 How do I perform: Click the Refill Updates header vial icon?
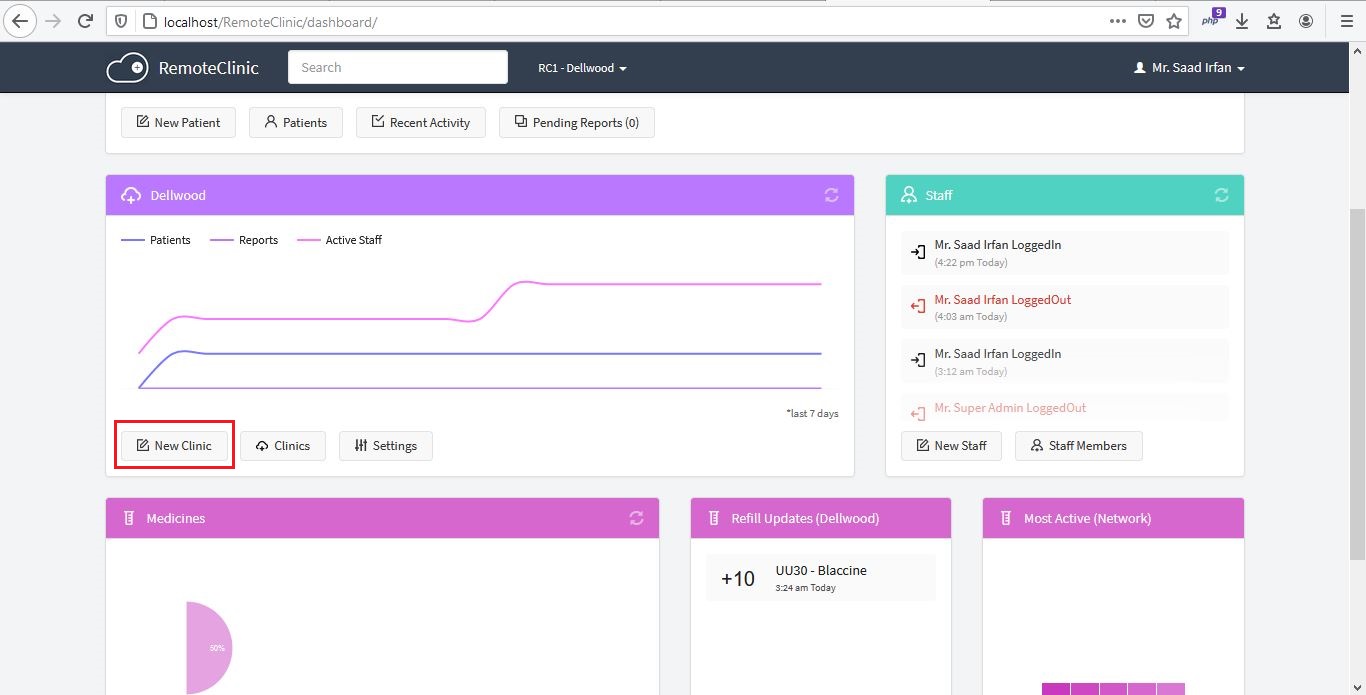coord(713,518)
